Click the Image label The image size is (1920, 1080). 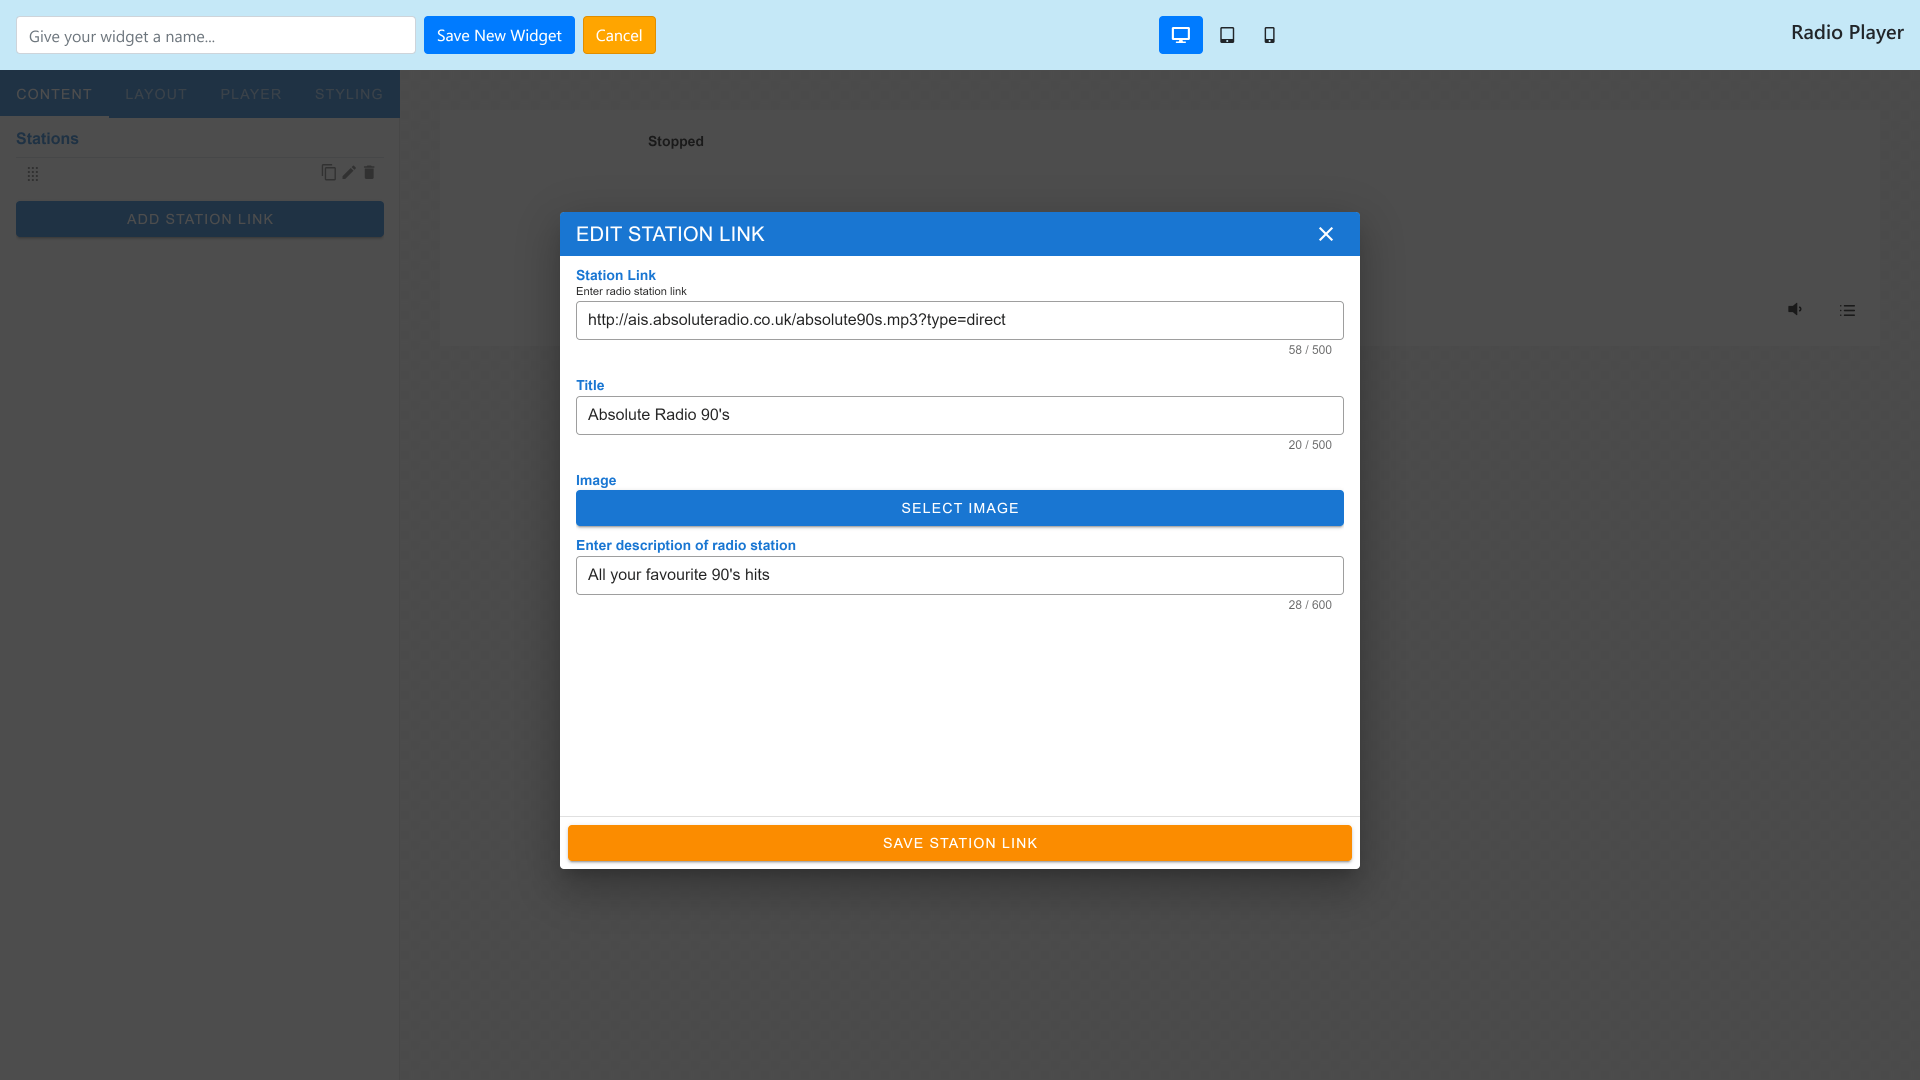(x=596, y=480)
